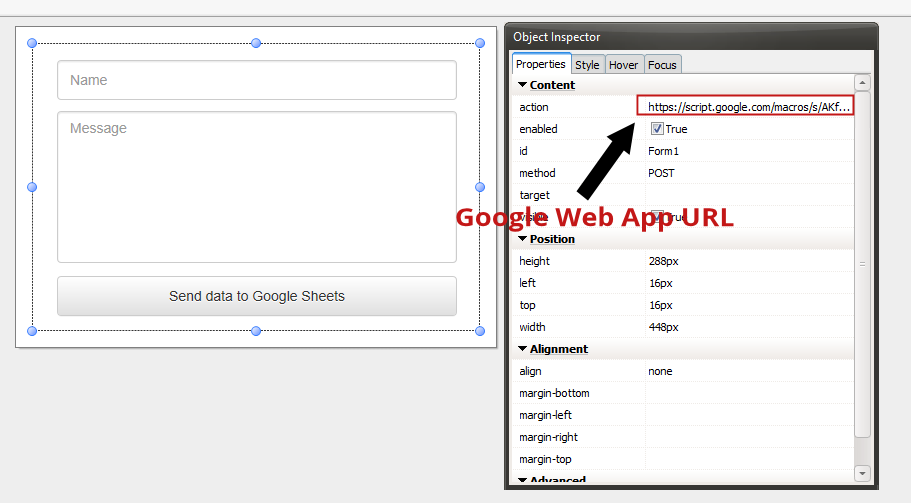Click the Object Inspector title bar
Viewport: 911px width, 503px height.
tap(691, 37)
